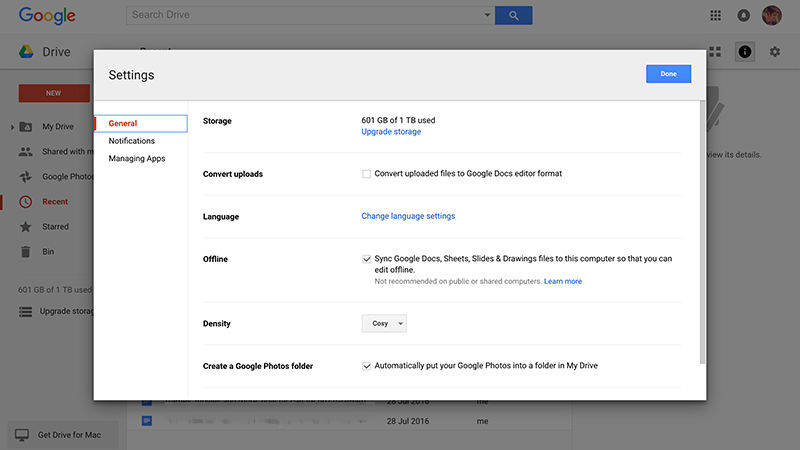
Task: Toggle the Google Photos folder checkbox
Action: tap(366, 366)
